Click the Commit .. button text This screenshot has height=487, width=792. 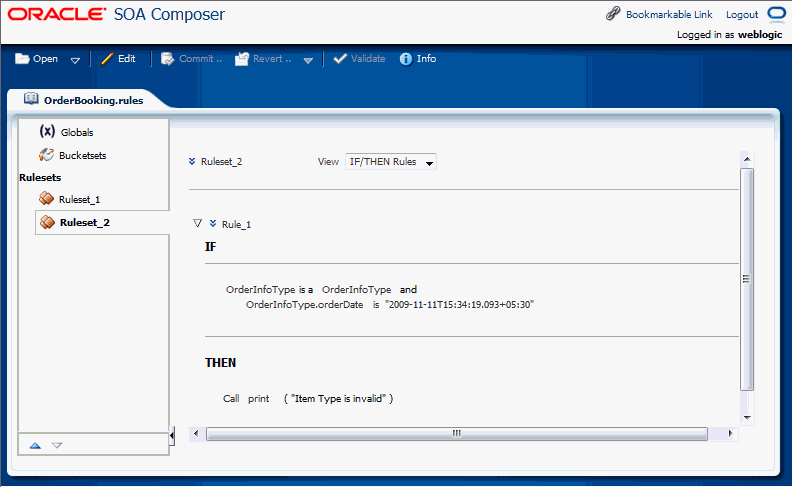[x=200, y=59]
